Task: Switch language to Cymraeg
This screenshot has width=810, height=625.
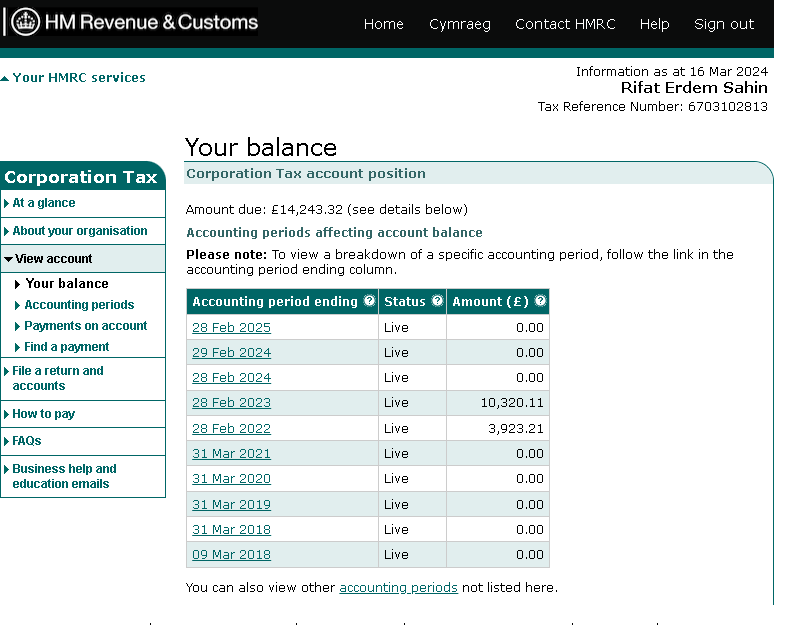Action: coord(460,24)
